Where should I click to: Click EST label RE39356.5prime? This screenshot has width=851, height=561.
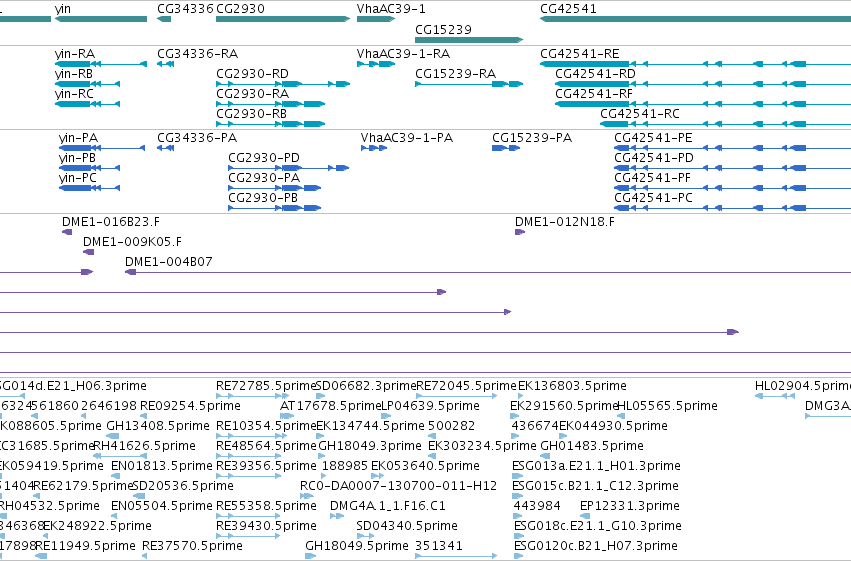[266, 466]
